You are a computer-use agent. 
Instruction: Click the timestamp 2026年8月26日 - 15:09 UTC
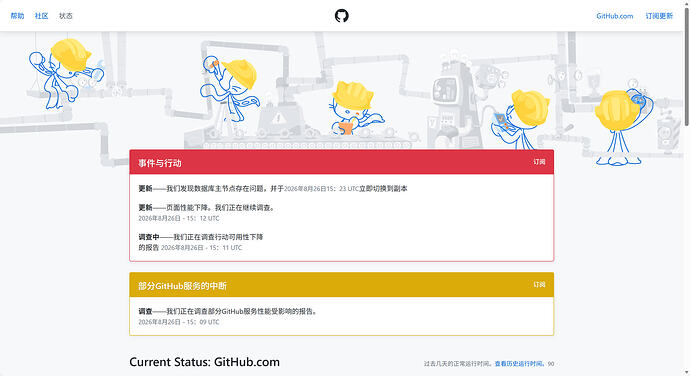pos(179,322)
